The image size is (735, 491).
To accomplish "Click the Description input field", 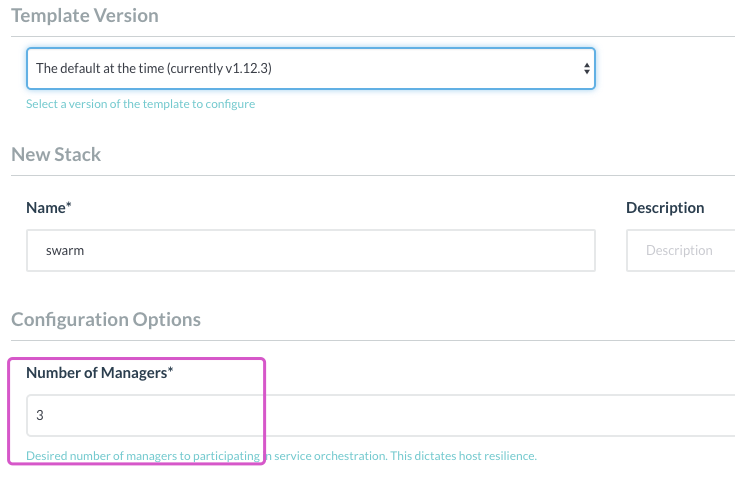I will [680, 251].
